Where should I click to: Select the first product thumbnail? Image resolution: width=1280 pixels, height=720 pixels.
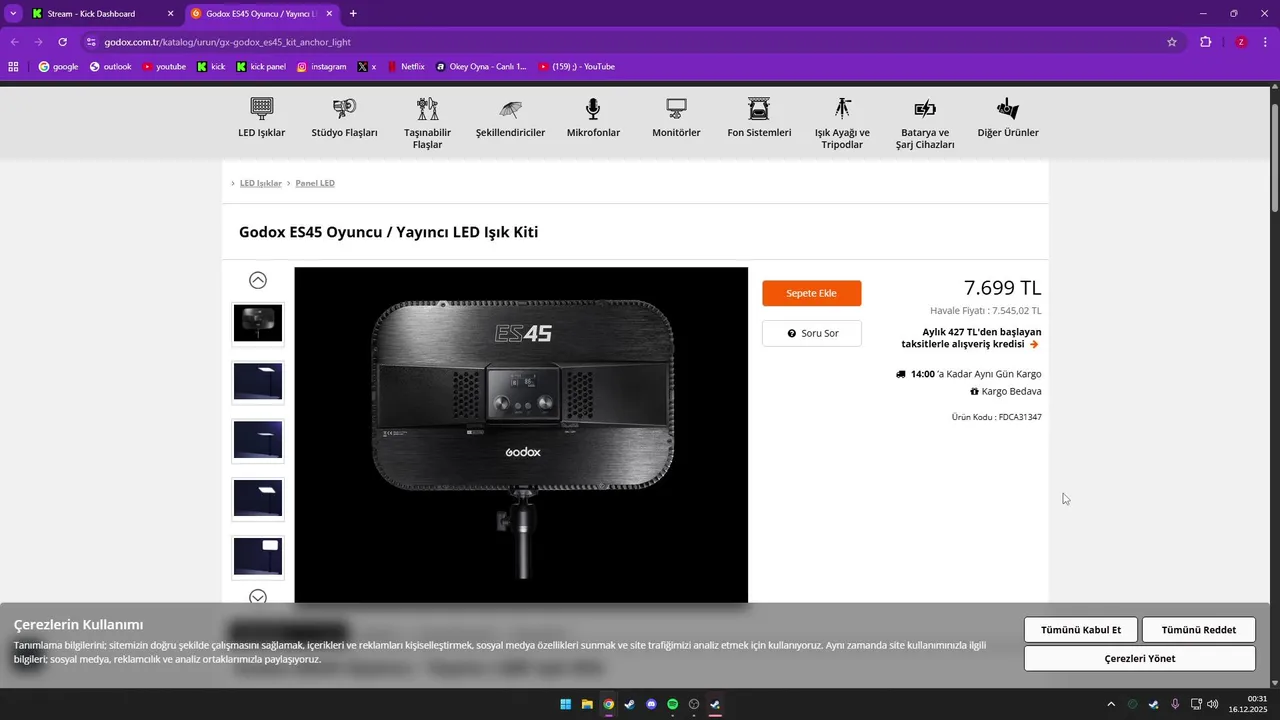258,323
